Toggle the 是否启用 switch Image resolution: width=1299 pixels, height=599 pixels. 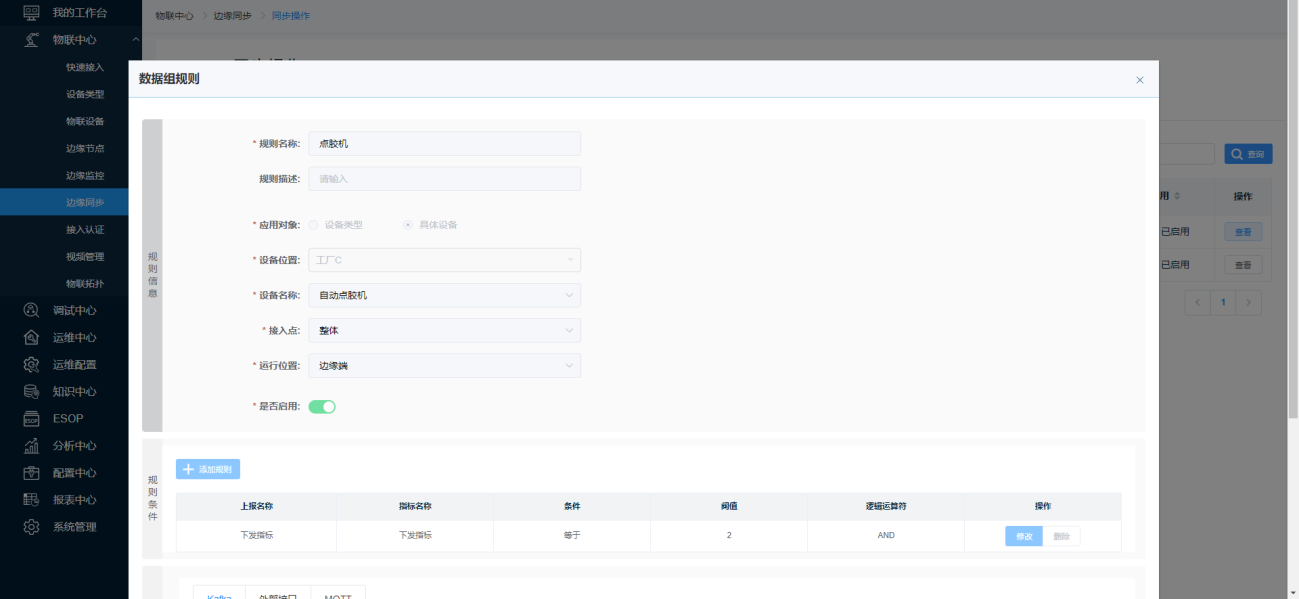(321, 406)
